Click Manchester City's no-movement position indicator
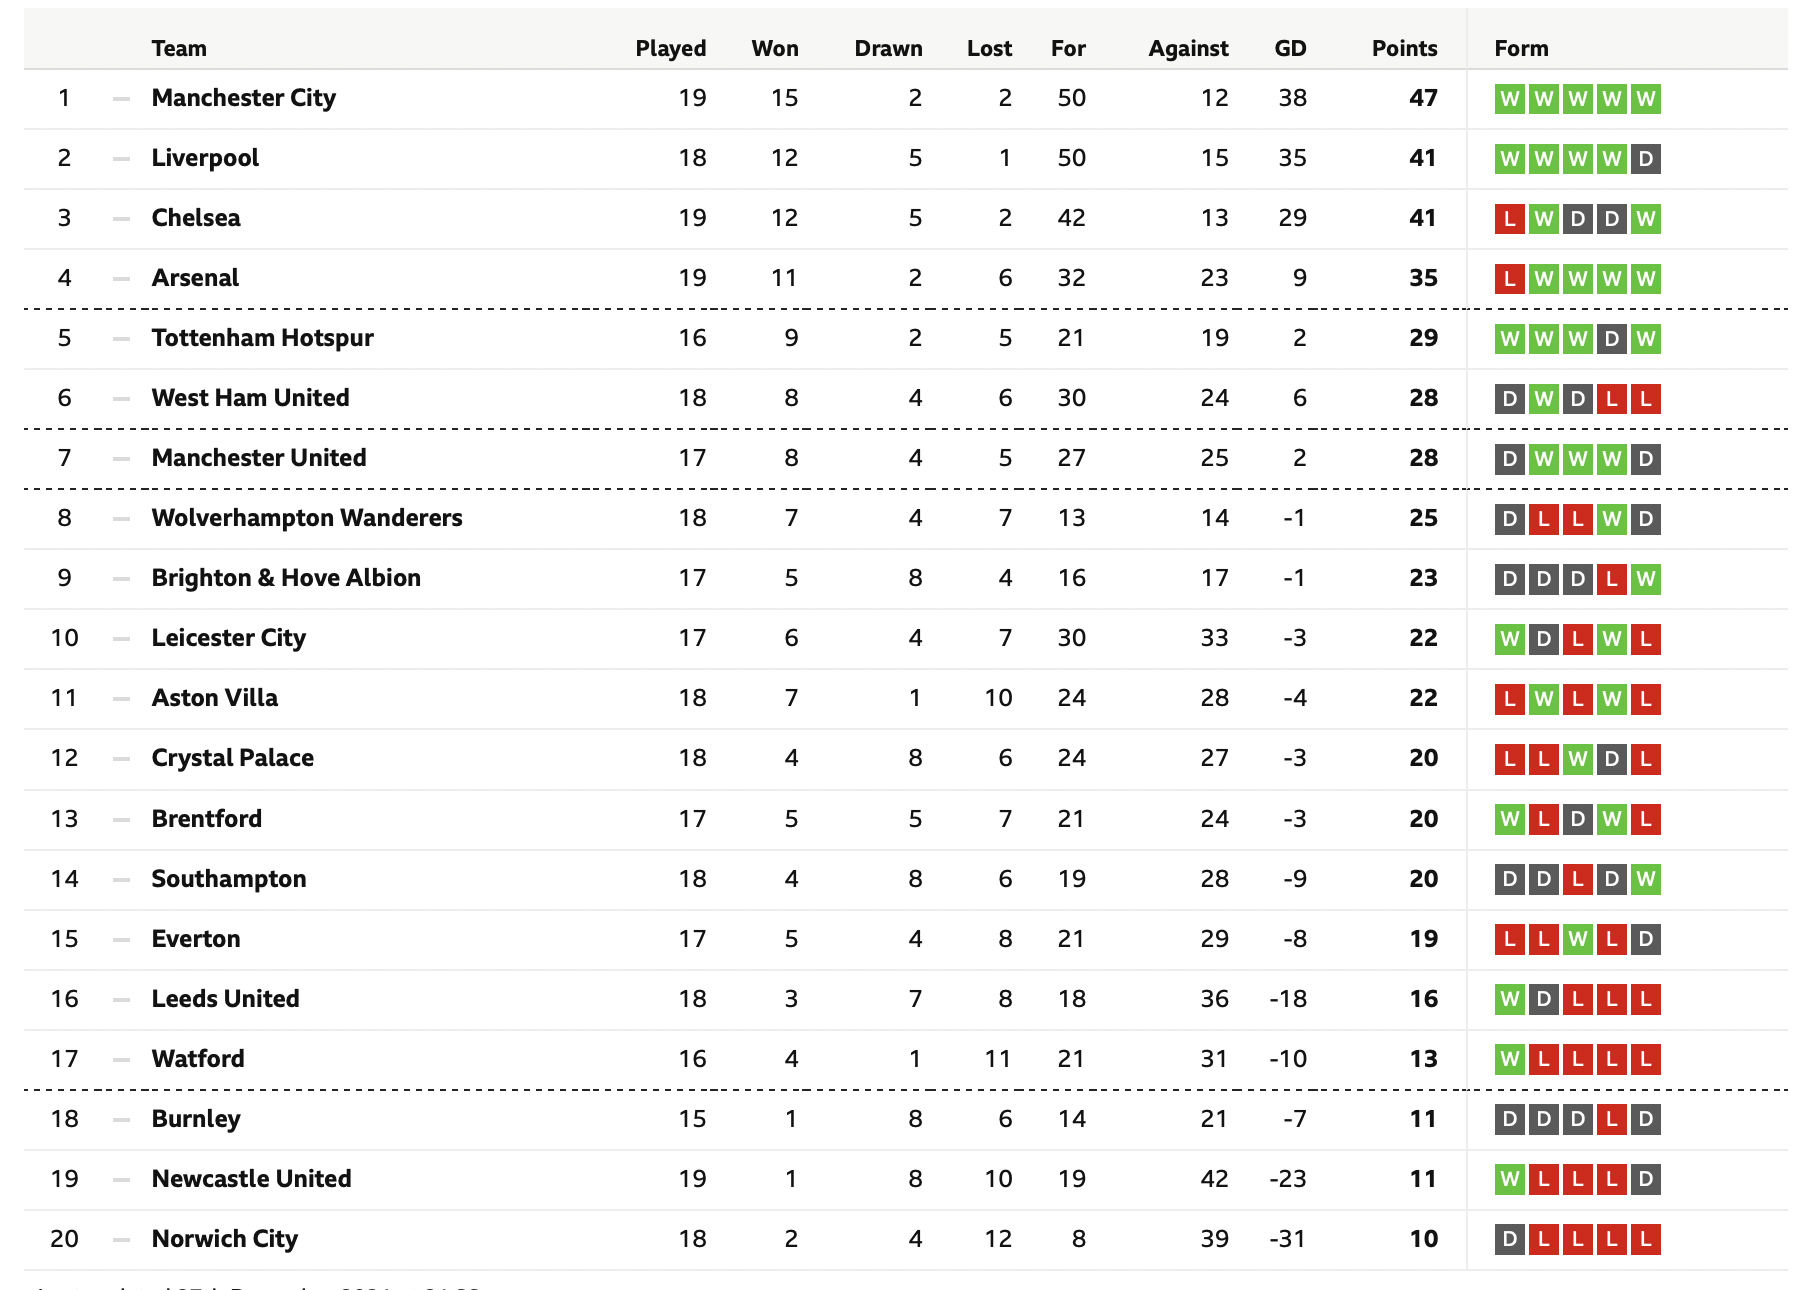This screenshot has height=1290, width=1810. (122, 99)
